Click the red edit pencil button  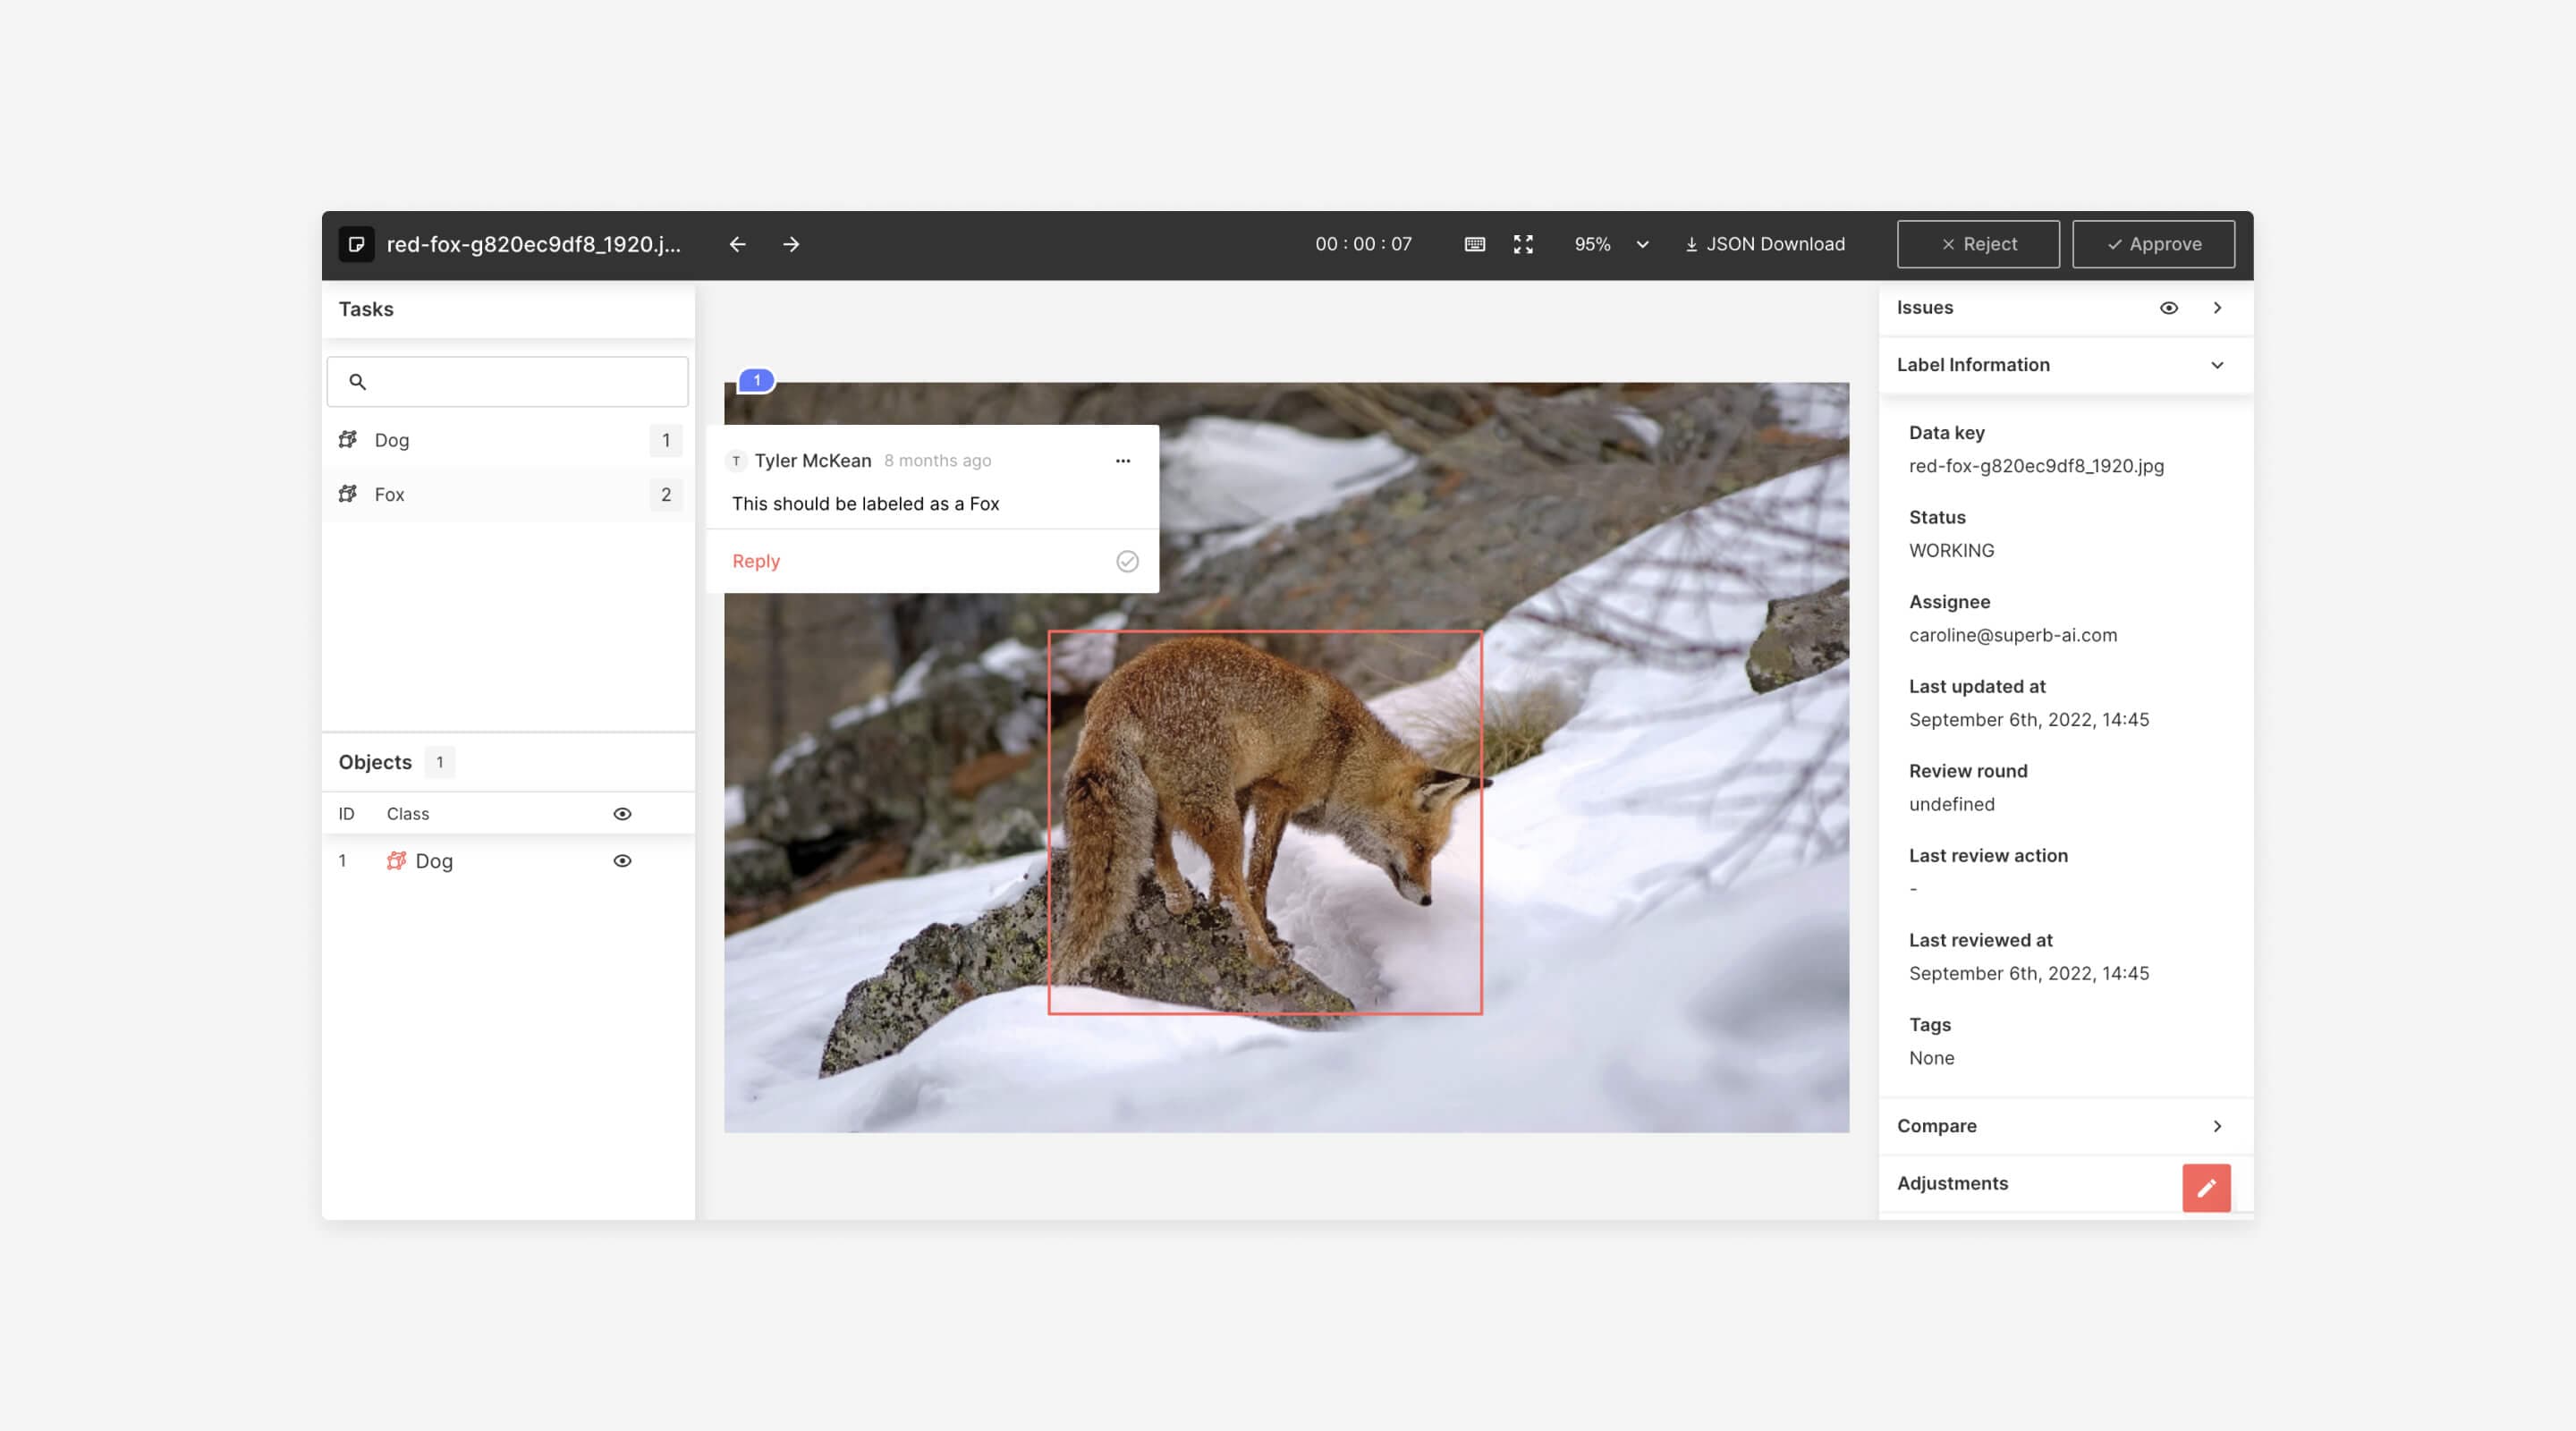2206,1188
